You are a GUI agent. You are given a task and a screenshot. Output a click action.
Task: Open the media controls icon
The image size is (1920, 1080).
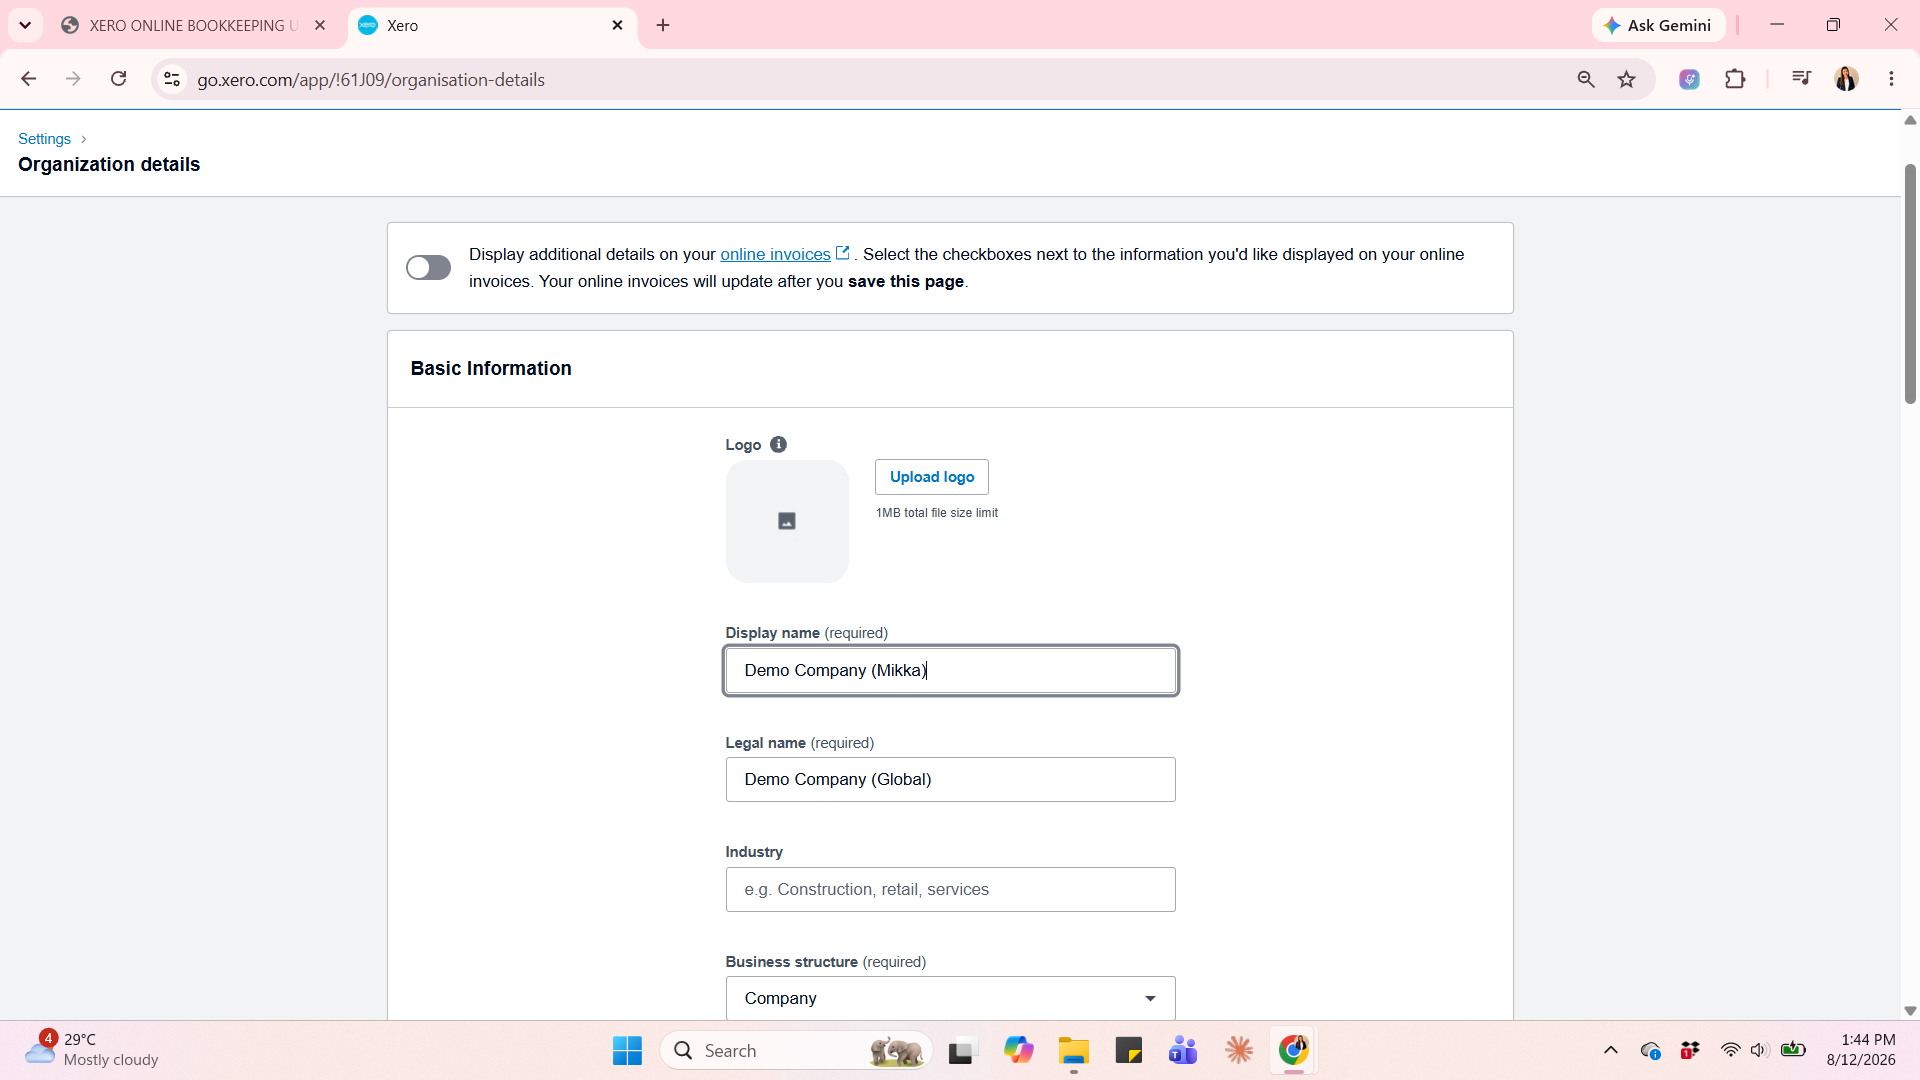pos(1801,79)
